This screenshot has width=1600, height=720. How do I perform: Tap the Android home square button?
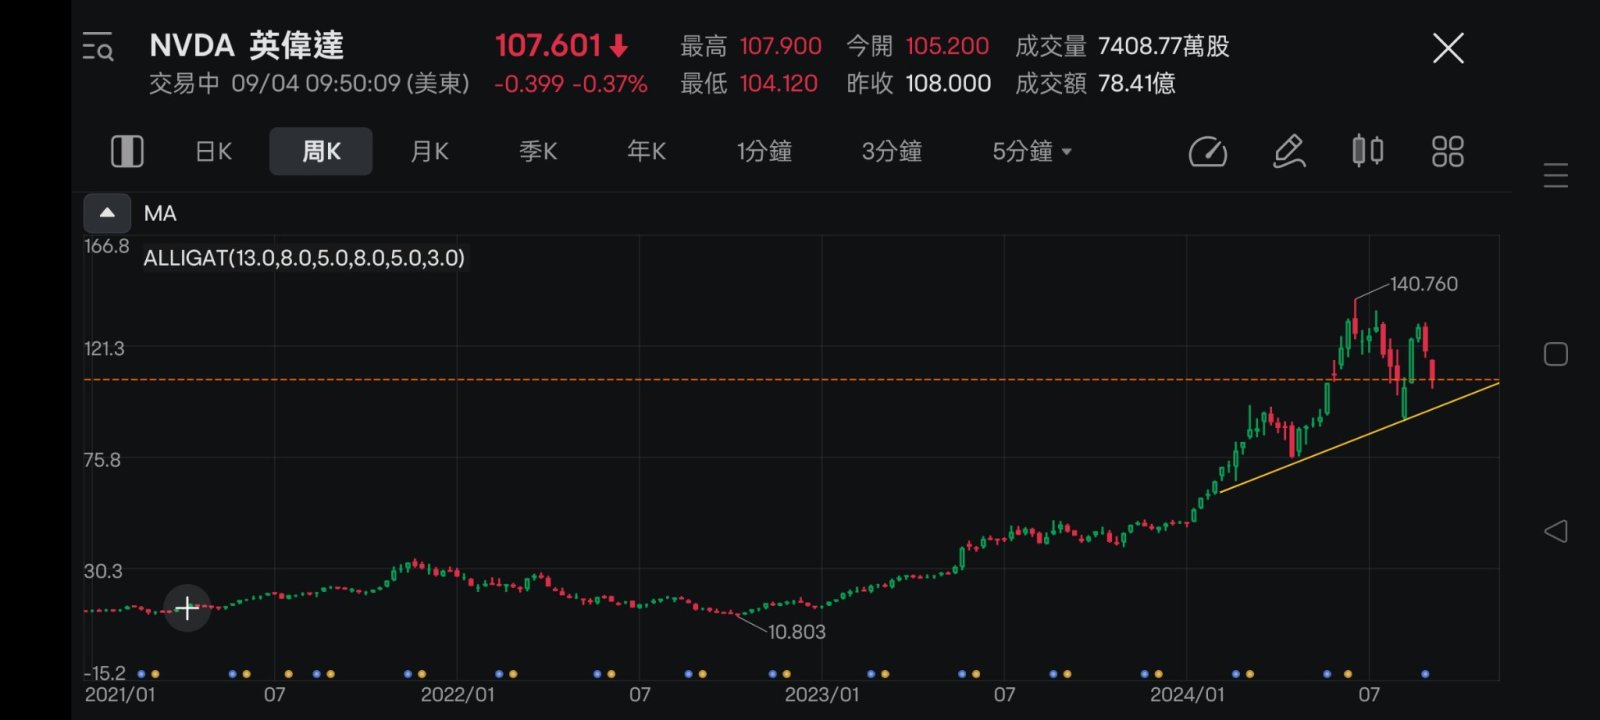[1556, 354]
